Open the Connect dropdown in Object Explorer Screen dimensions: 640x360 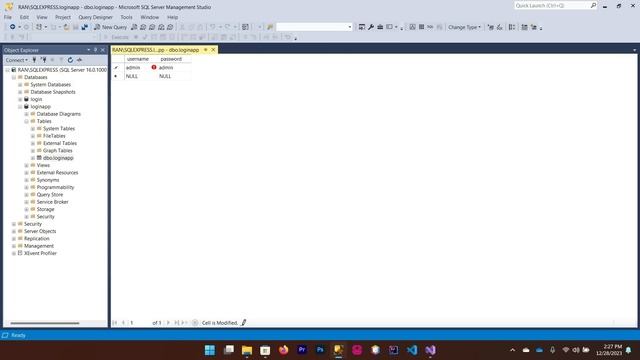[x=16, y=60]
